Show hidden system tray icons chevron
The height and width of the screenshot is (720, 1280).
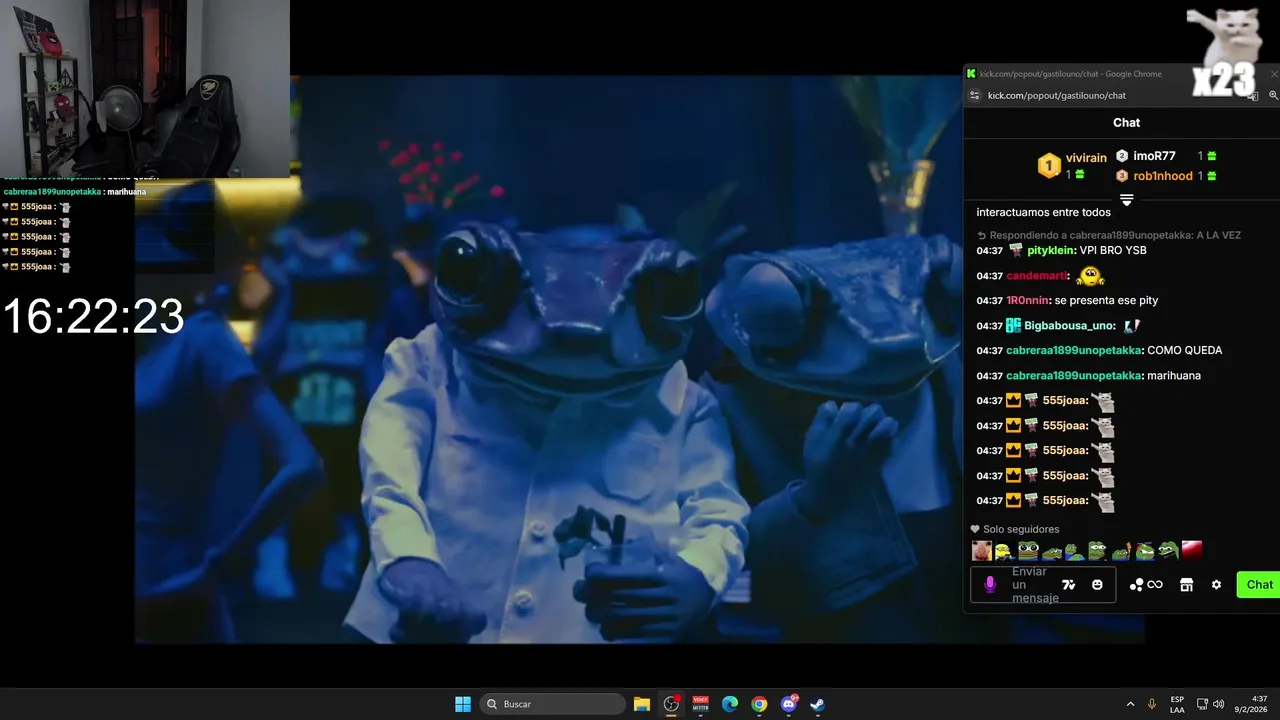point(1130,704)
